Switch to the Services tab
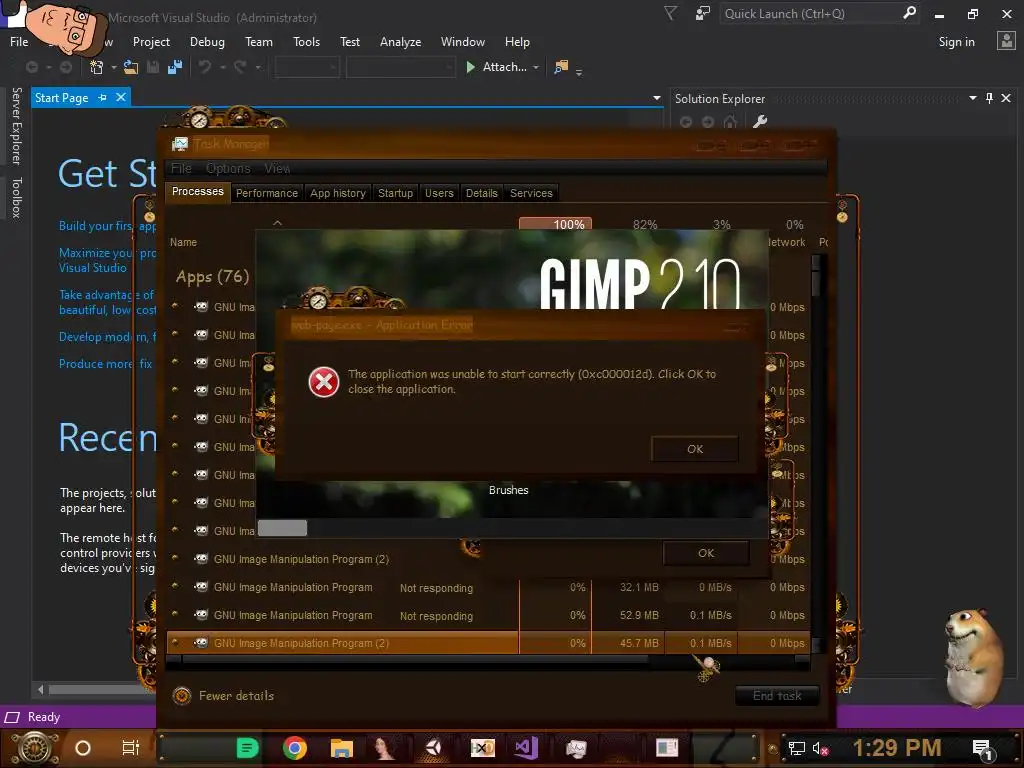 click(531, 193)
